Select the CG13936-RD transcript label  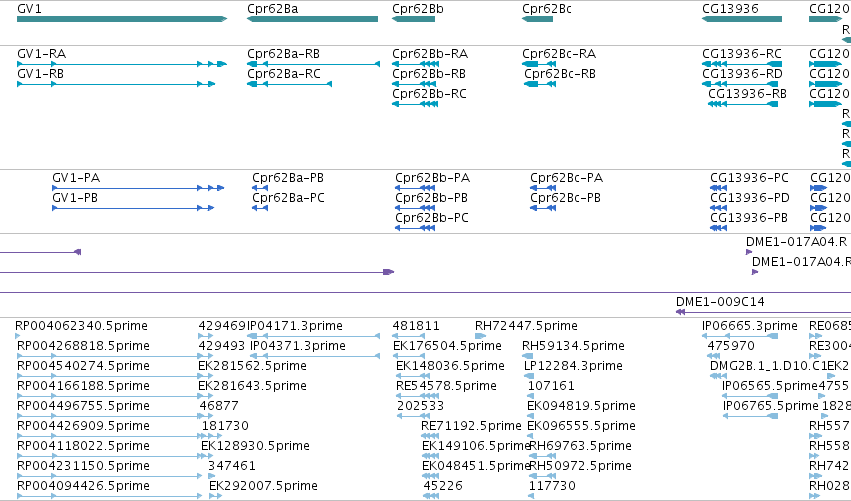point(742,74)
